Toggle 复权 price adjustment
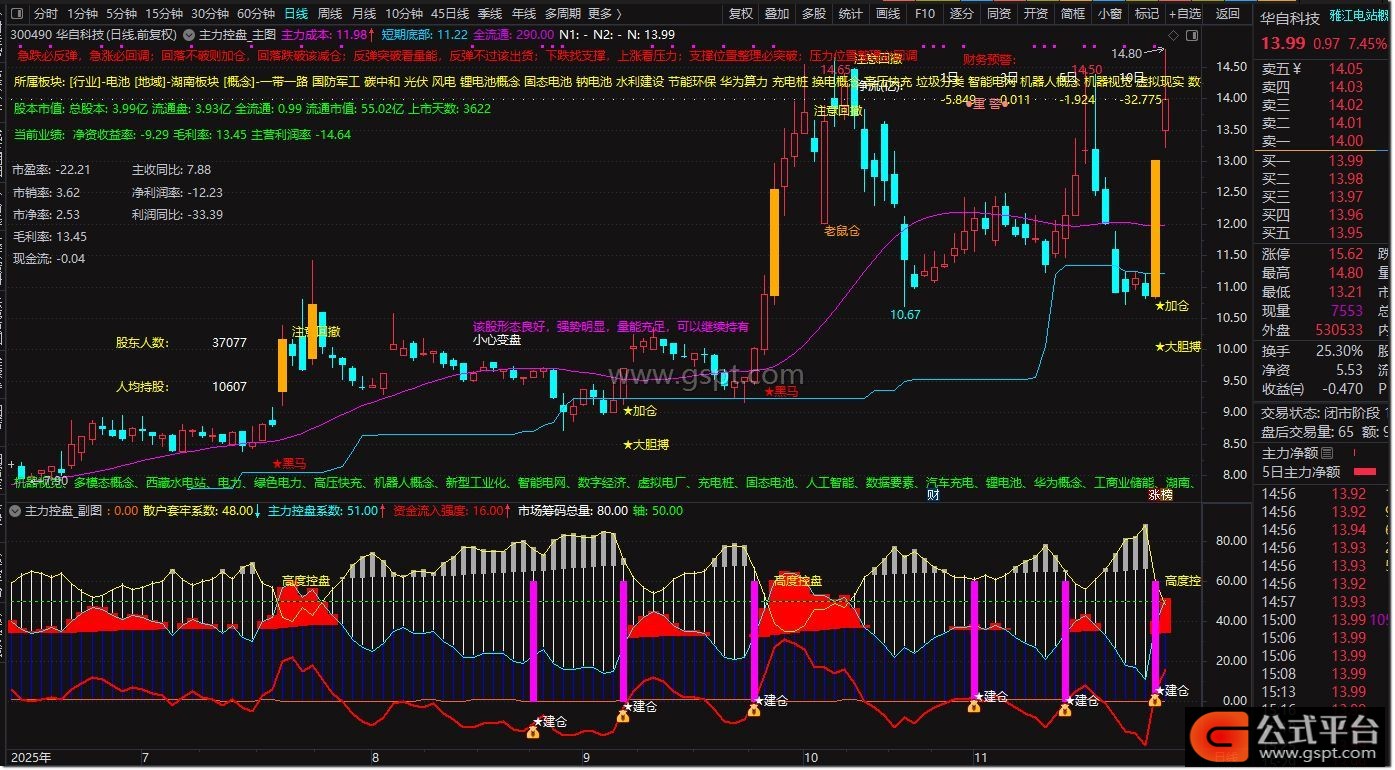This screenshot has width=1395, height=770. (741, 14)
